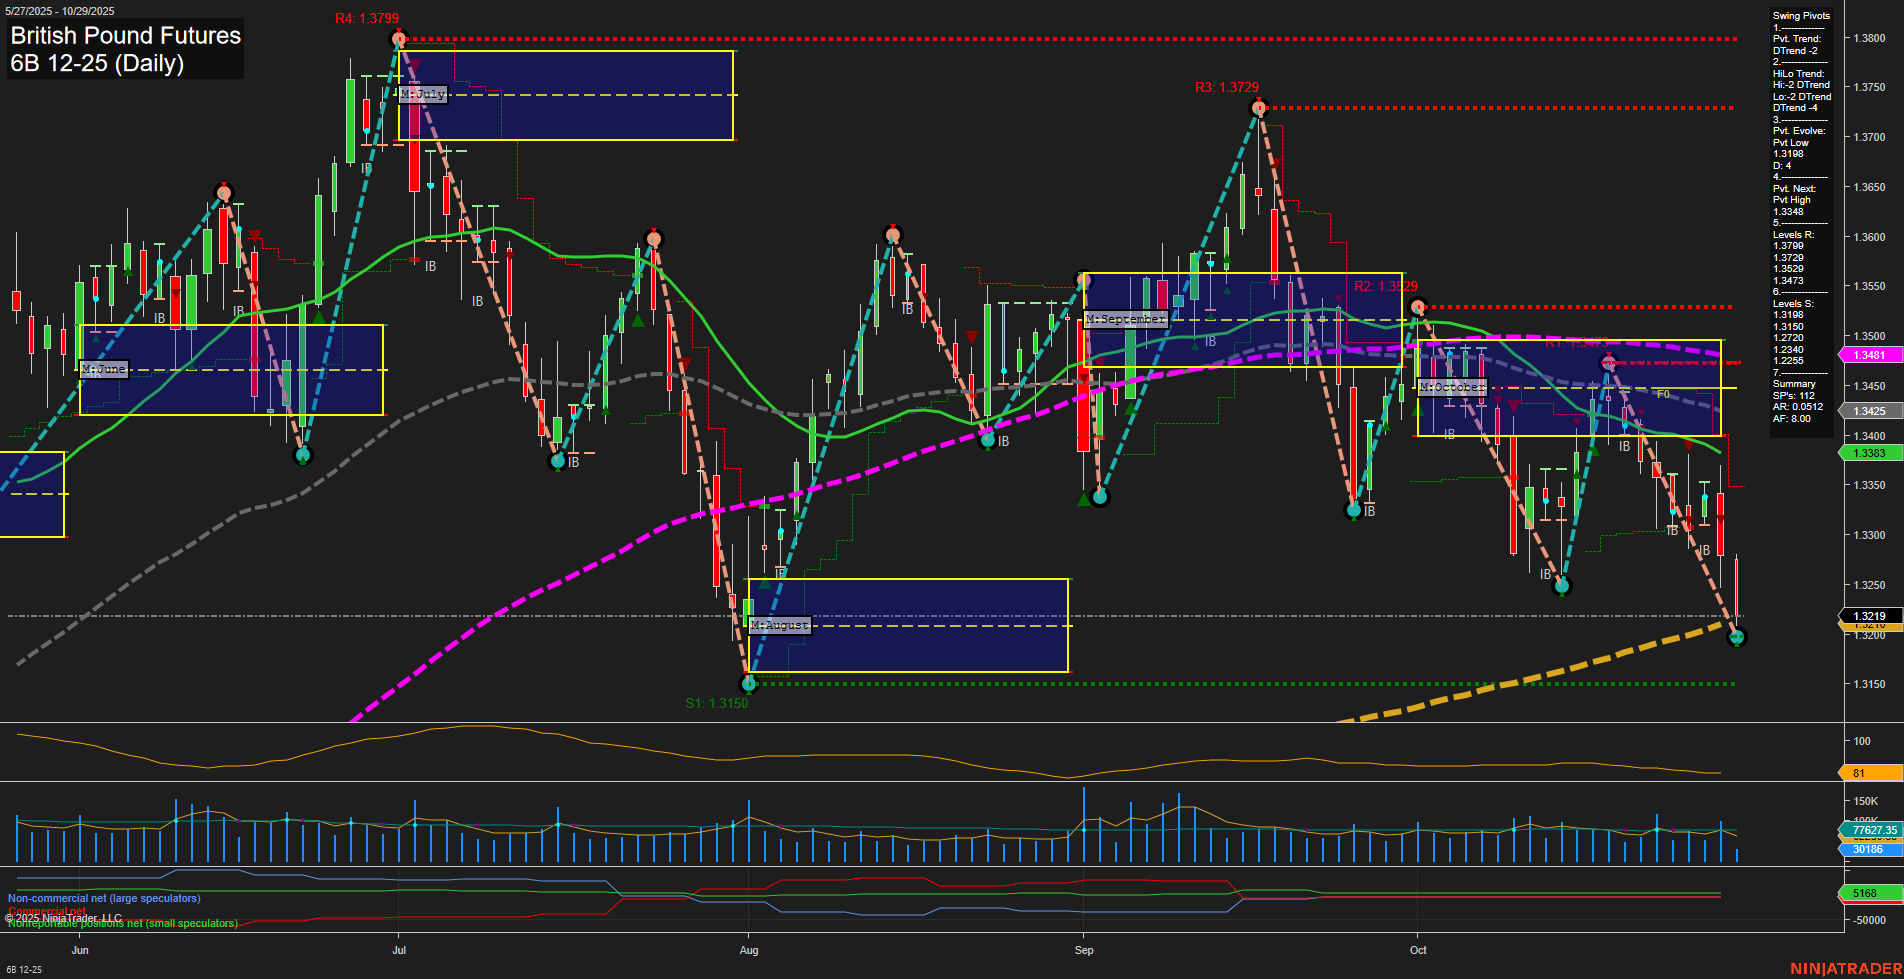Click the R4: 1.3799 resistance label
This screenshot has height=979, width=1904.
click(369, 17)
